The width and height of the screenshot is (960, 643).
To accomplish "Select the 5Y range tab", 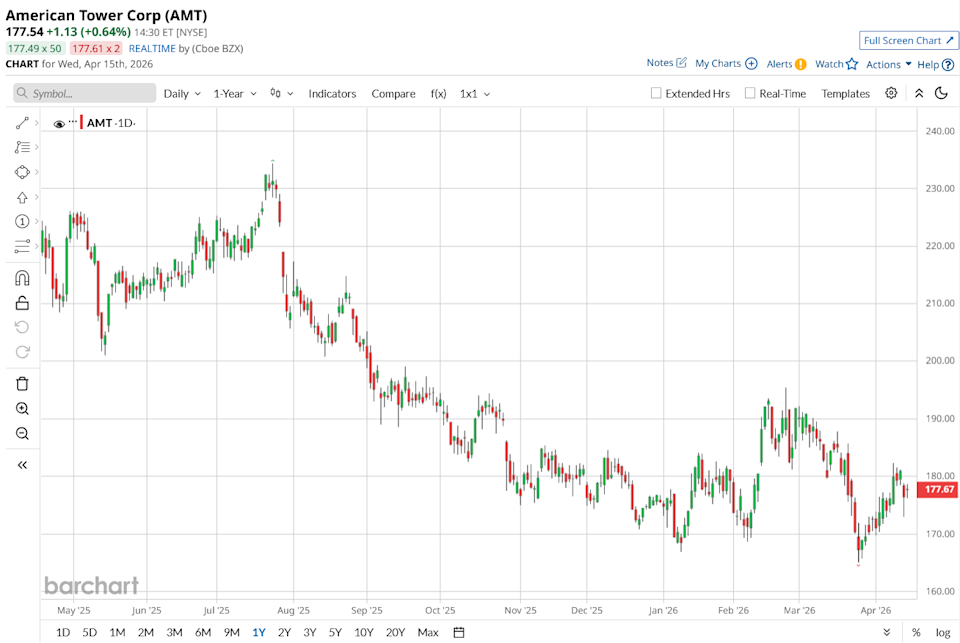I will point(335,632).
